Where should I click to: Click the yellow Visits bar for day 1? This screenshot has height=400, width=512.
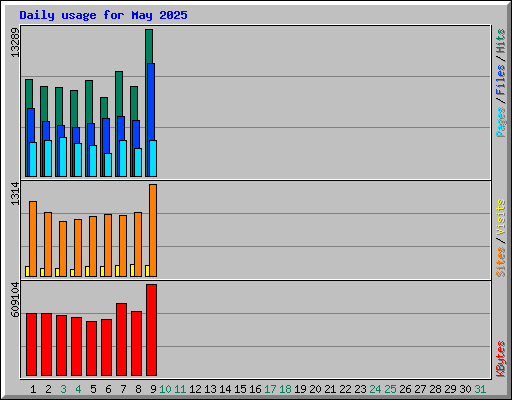(x=27, y=271)
